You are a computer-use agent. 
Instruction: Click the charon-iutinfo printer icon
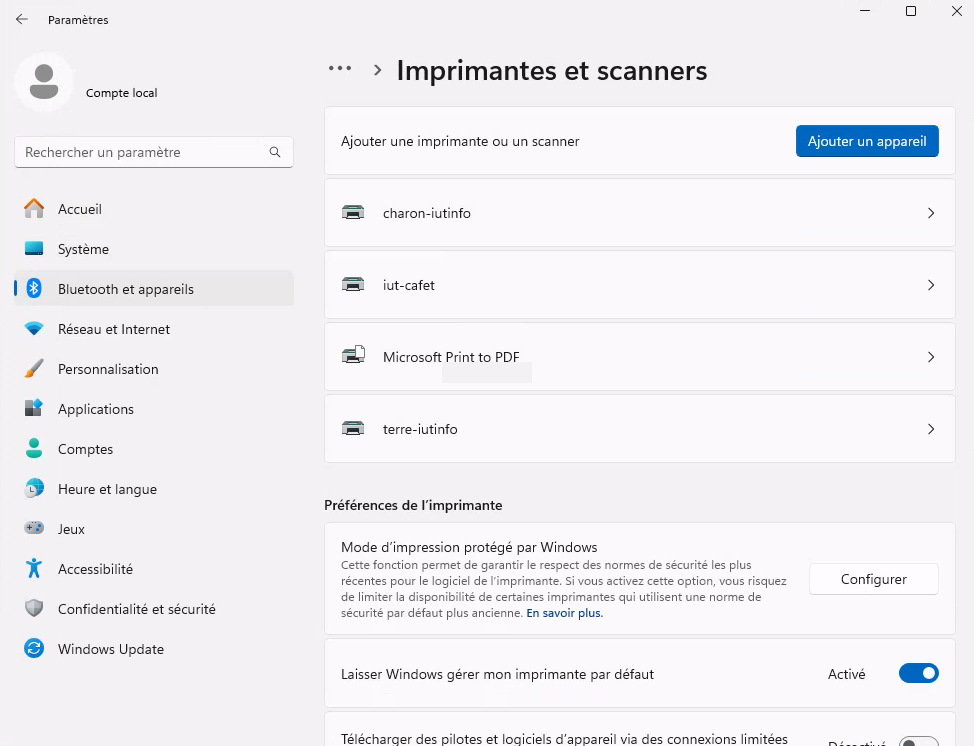coord(353,213)
